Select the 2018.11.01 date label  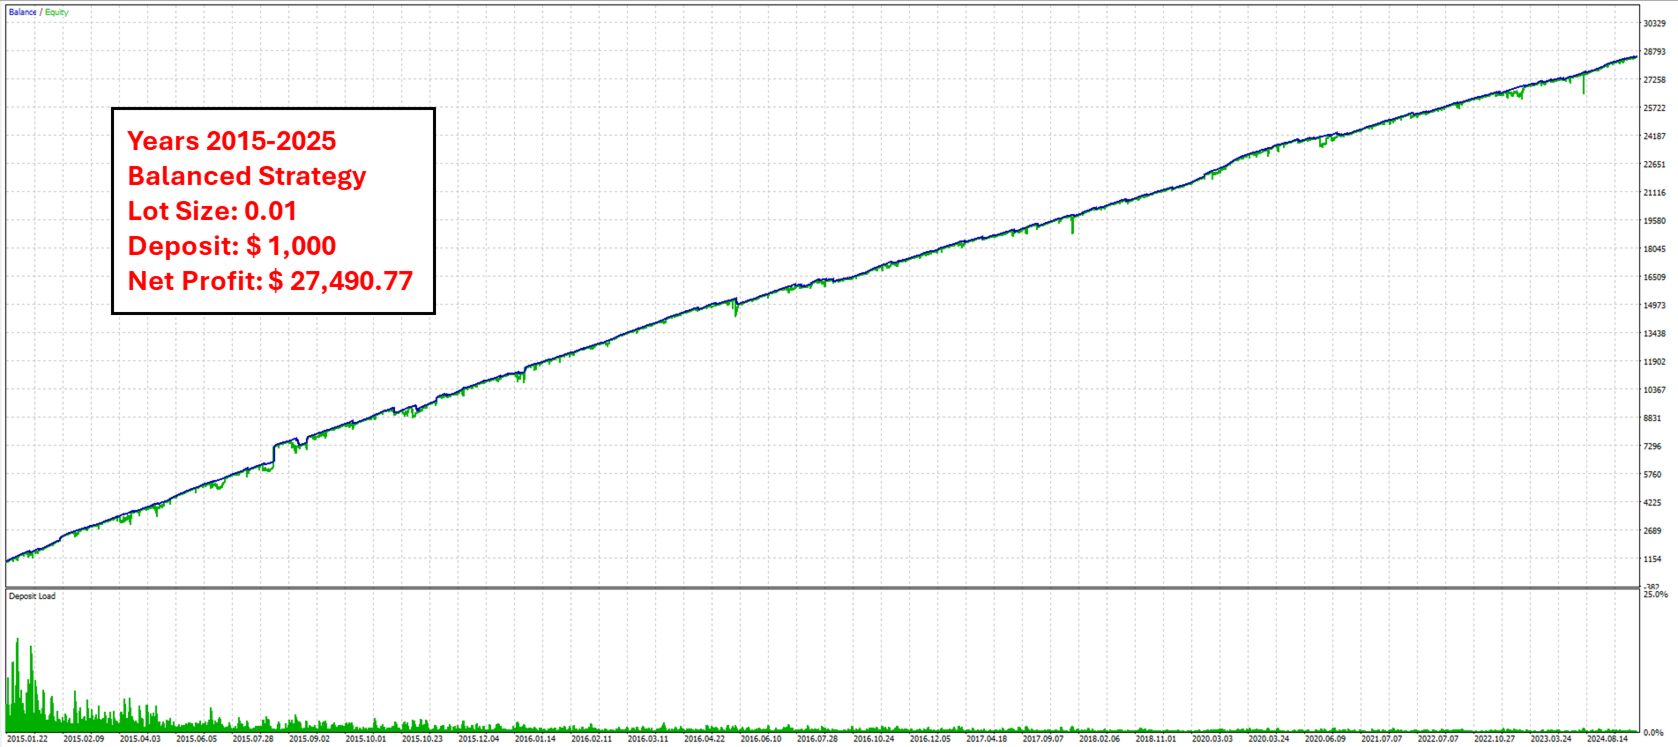(1156, 739)
